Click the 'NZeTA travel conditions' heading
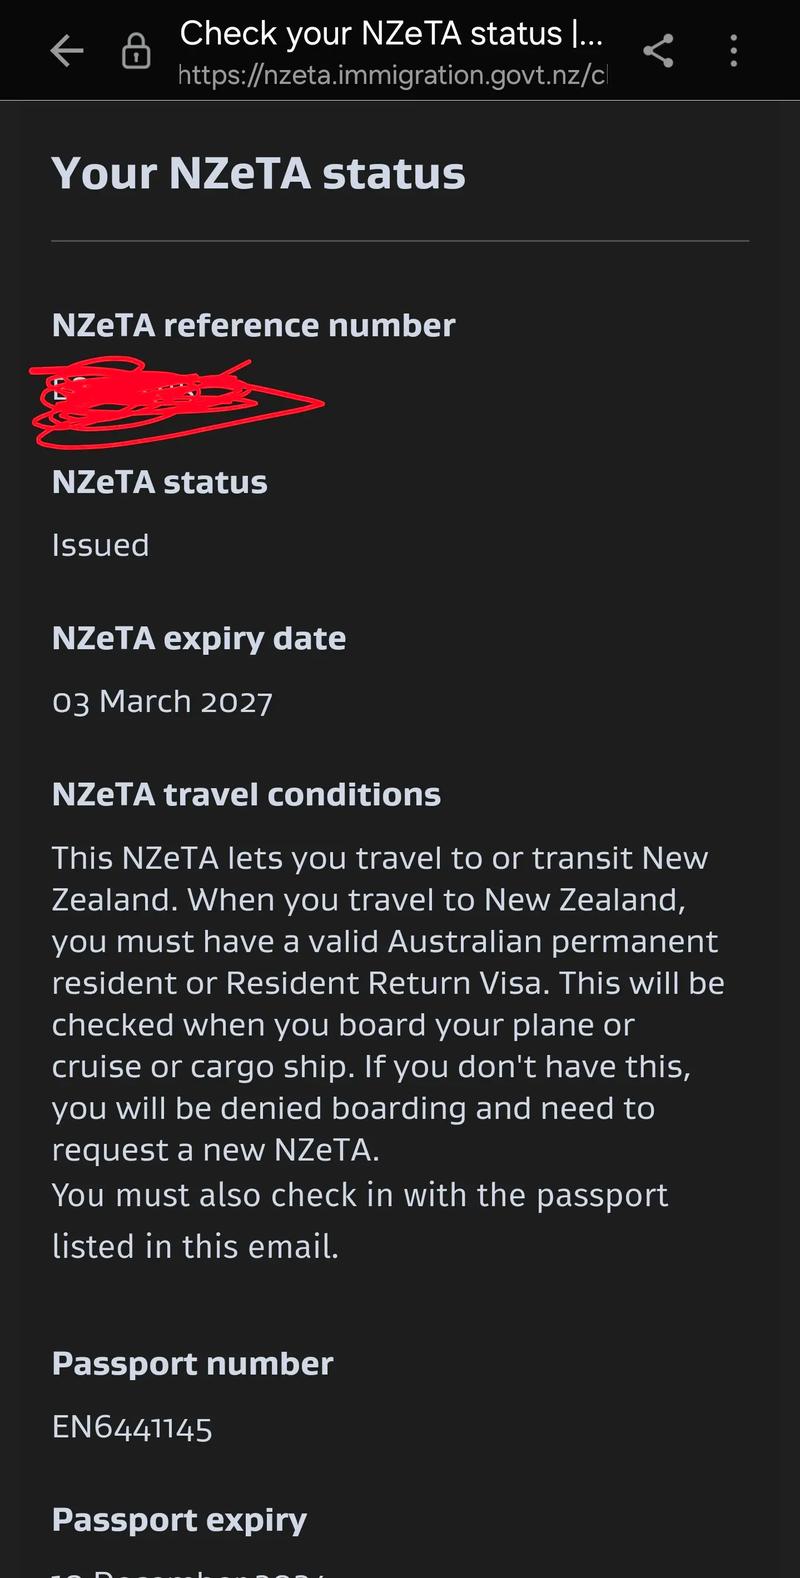 [246, 795]
